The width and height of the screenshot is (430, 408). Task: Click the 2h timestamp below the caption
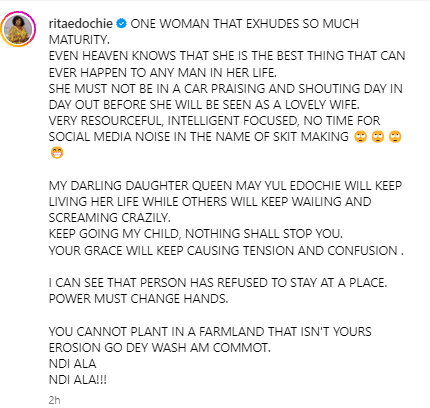point(54,400)
